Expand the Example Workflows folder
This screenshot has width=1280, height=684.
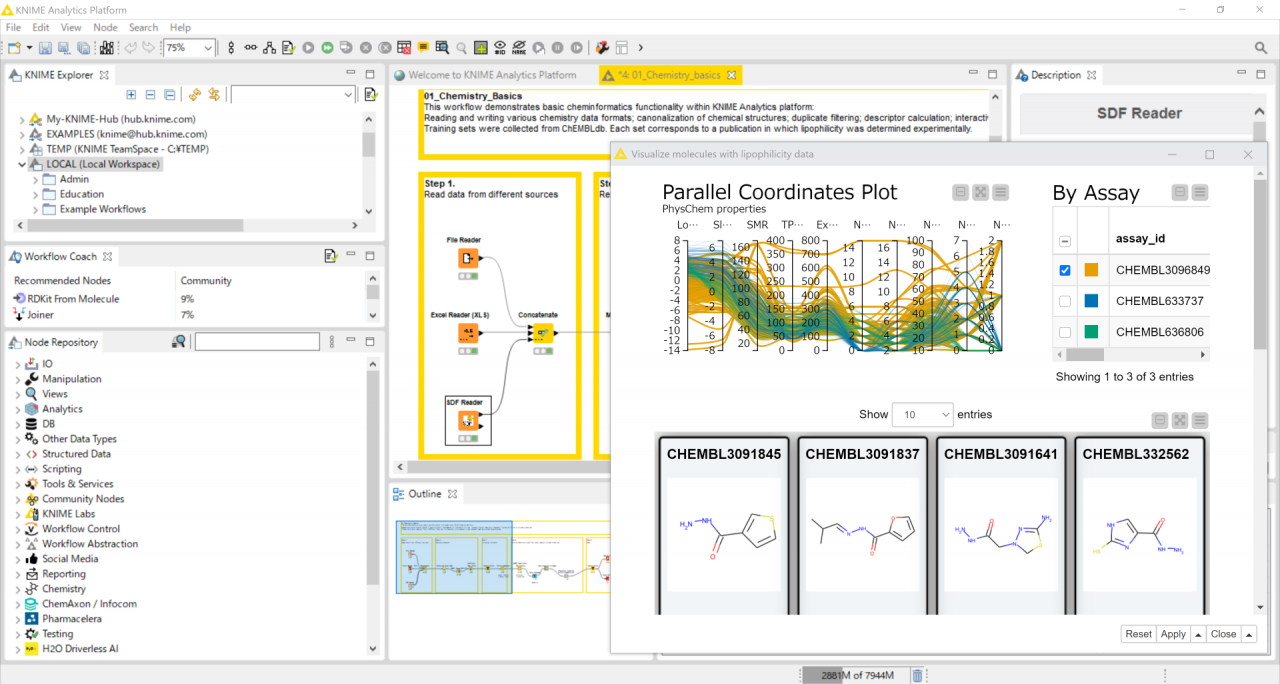tap(36, 209)
